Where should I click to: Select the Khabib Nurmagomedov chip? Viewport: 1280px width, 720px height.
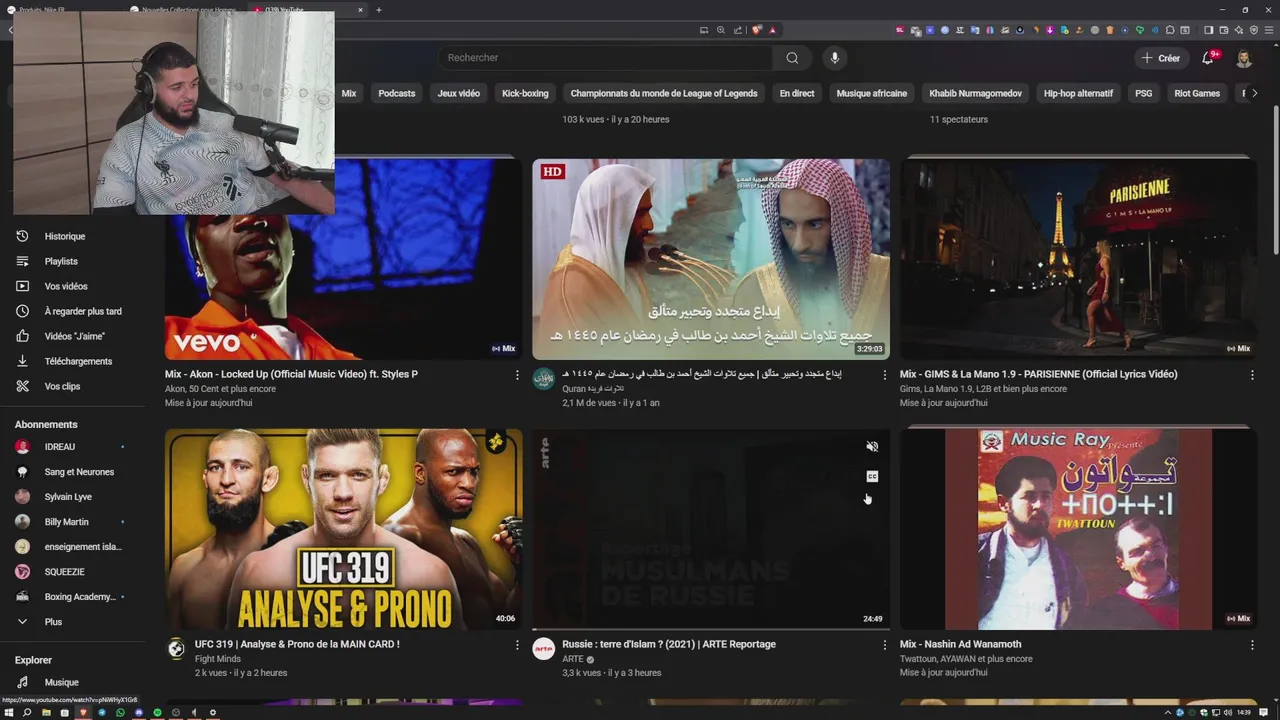(x=975, y=93)
